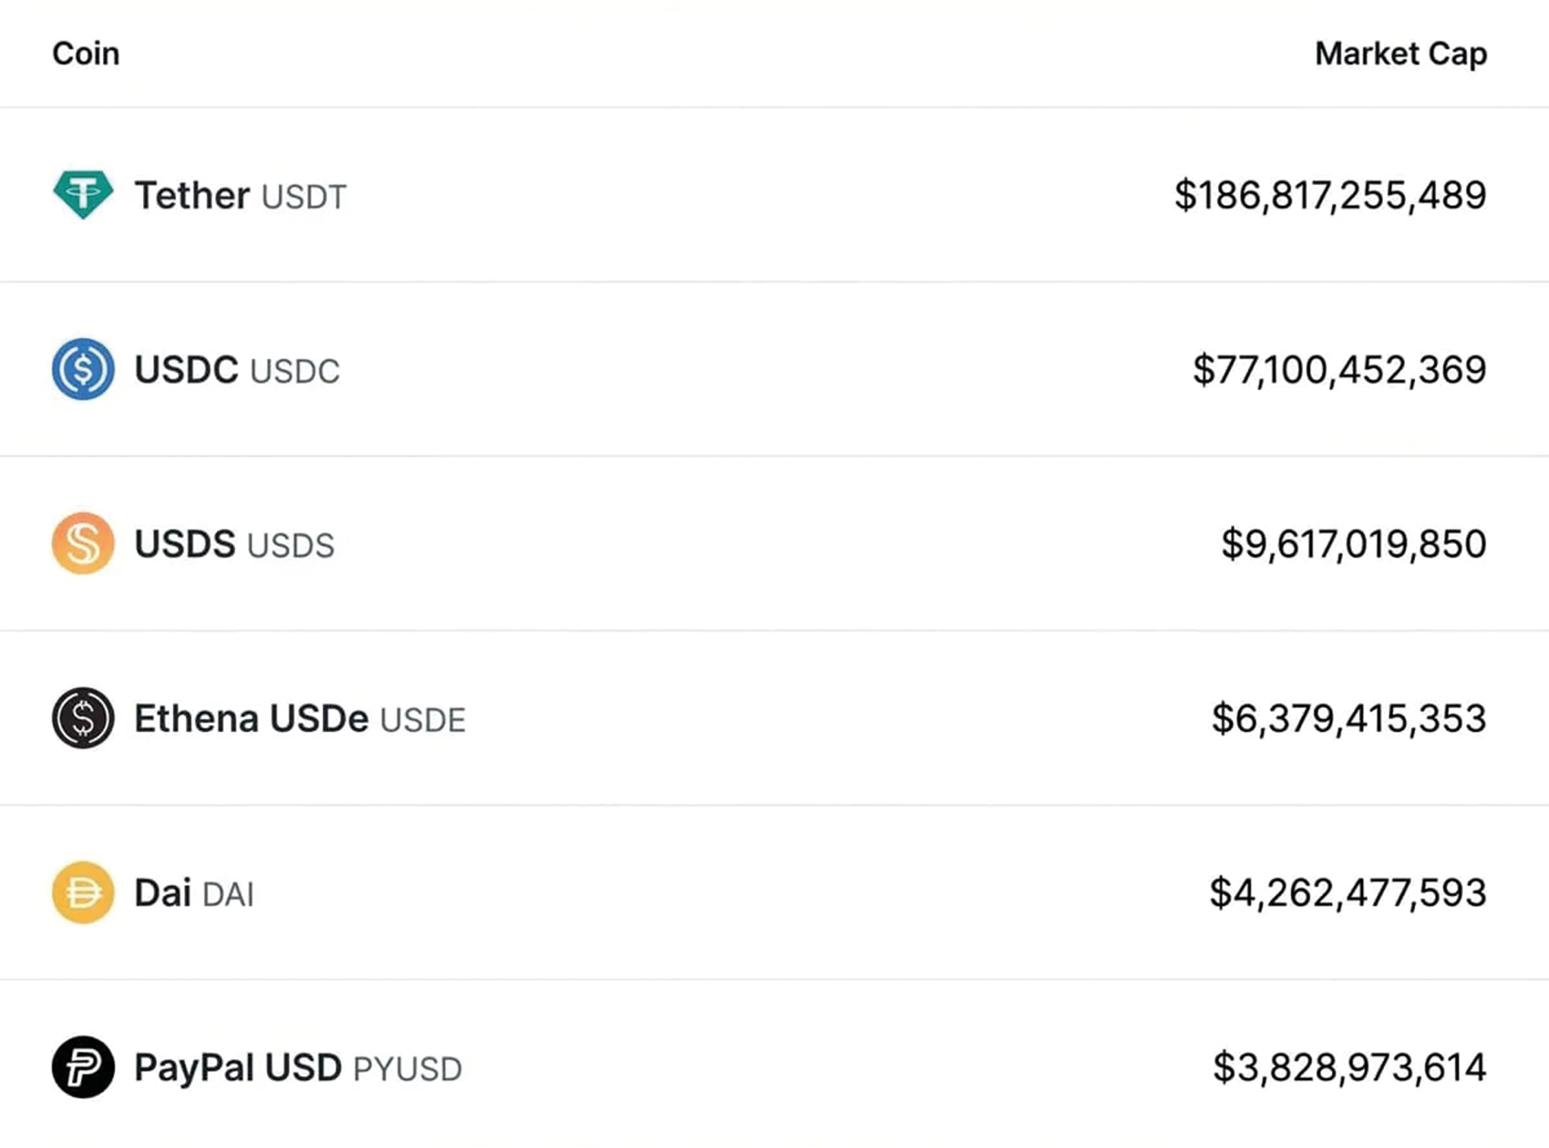Click the USDE ticker symbol text
The height and width of the screenshot is (1148, 1549).
click(x=423, y=720)
